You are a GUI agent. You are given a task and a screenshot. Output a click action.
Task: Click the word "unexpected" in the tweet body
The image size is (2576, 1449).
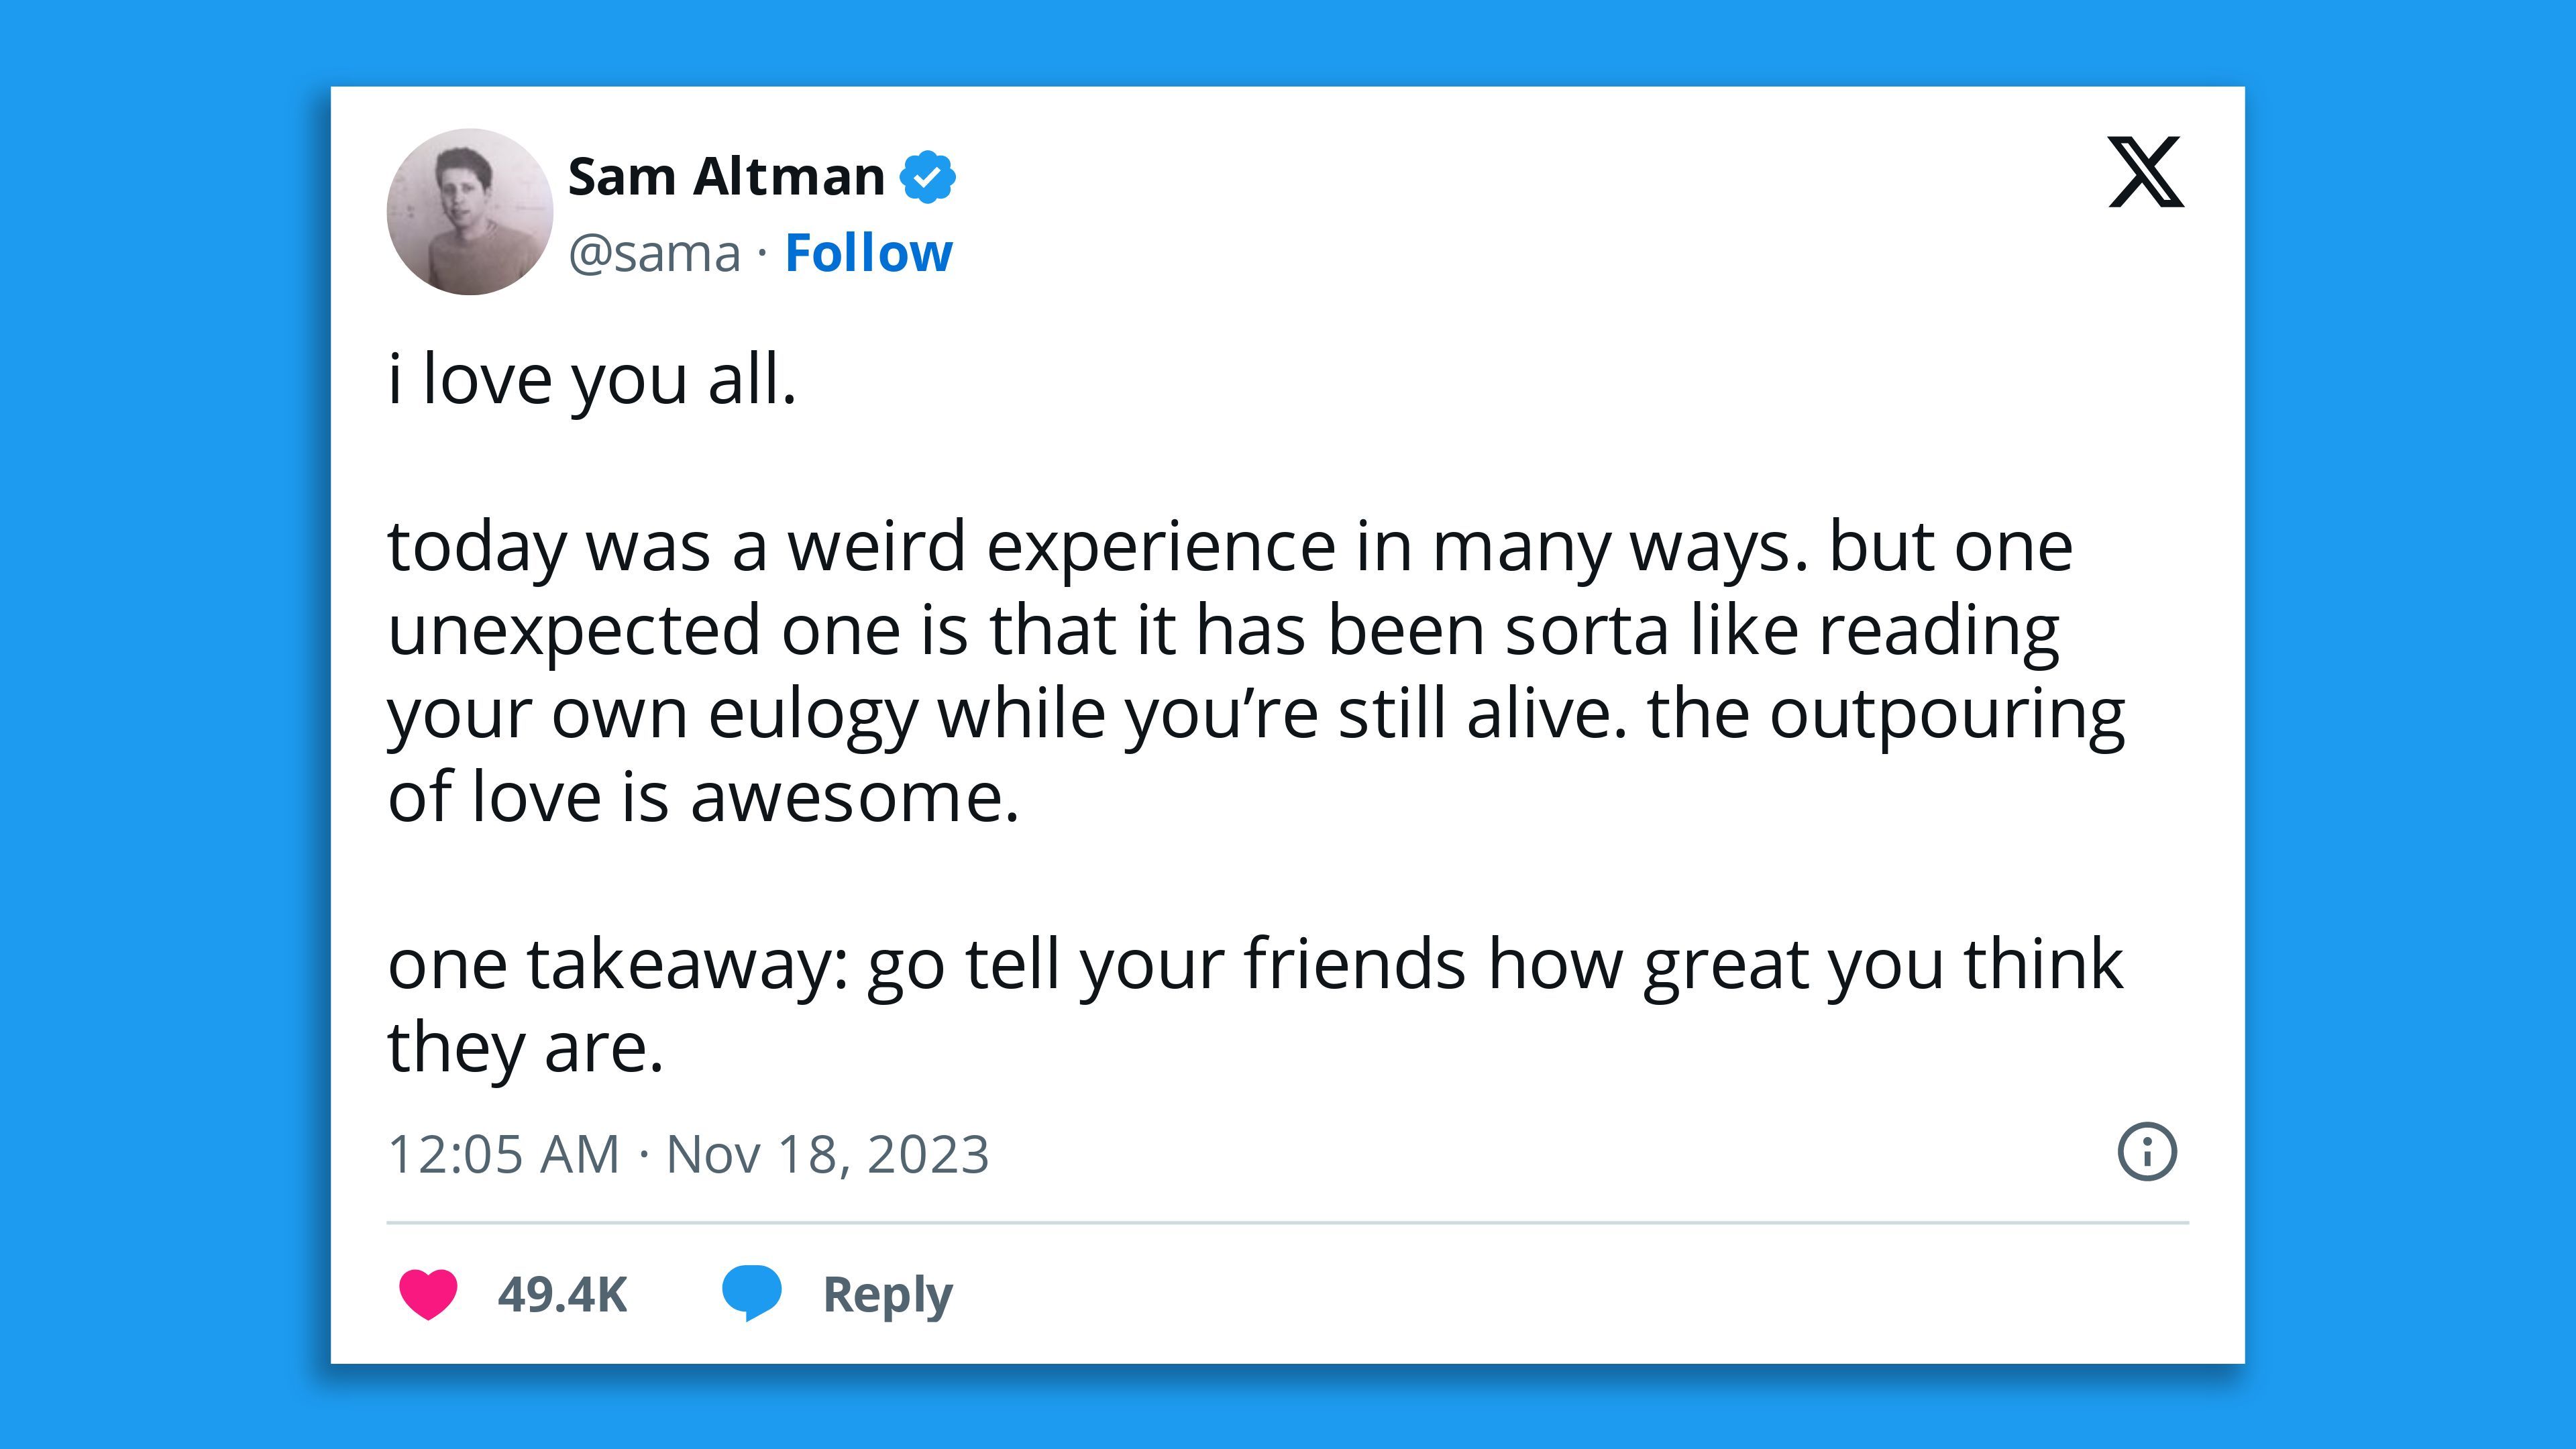tap(574, 632)
